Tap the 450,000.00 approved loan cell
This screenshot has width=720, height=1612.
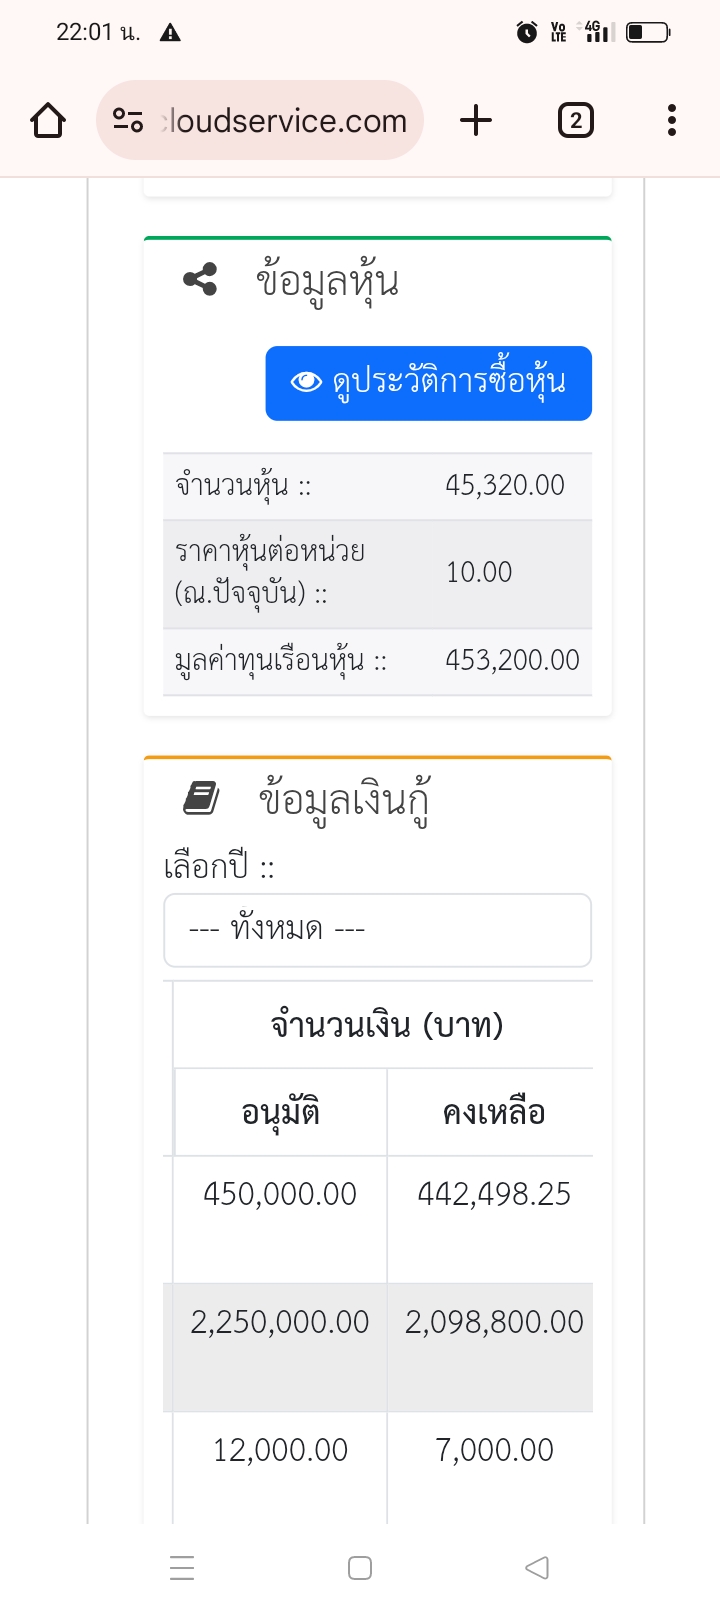tap(280, 1194)
